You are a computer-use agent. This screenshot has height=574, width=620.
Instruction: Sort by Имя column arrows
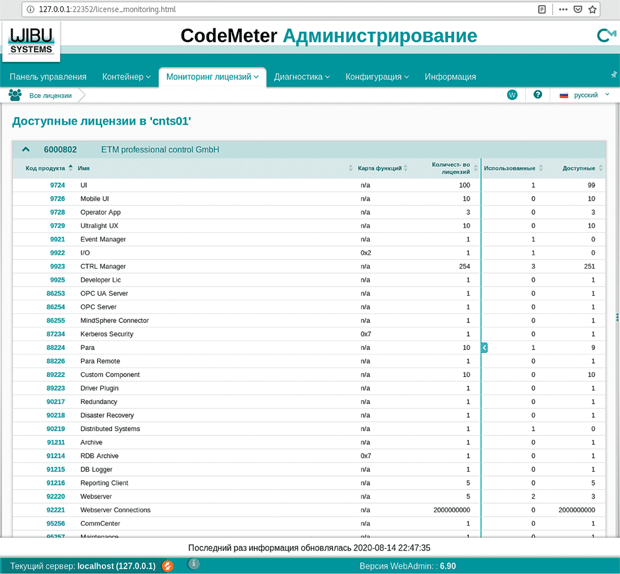coord(350,168)
